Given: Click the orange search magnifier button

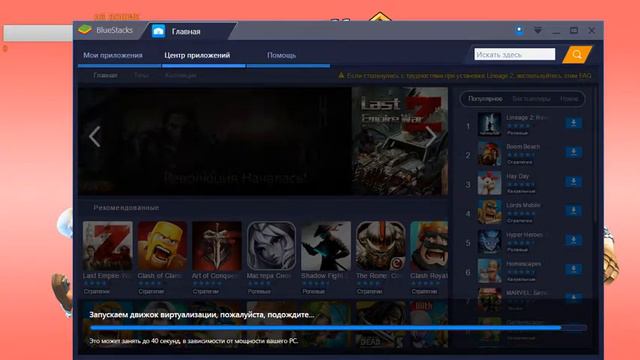Looking at the screenshot, I should [577, 54].
